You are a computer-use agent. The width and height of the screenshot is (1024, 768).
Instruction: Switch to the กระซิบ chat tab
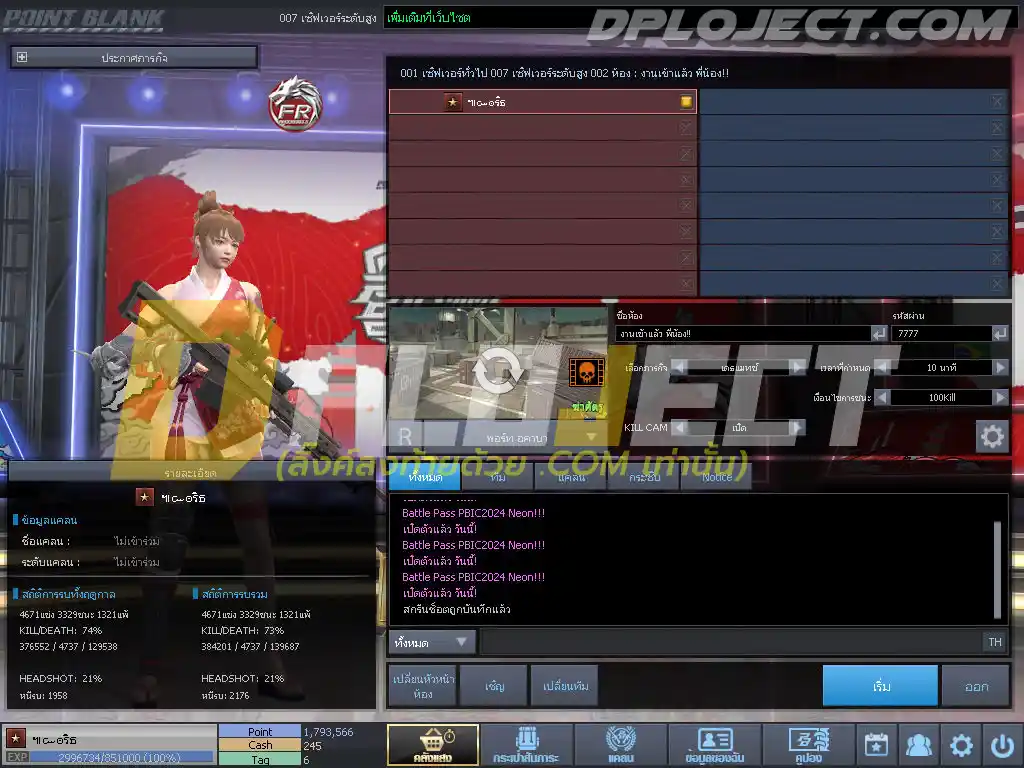coord(644,477)
